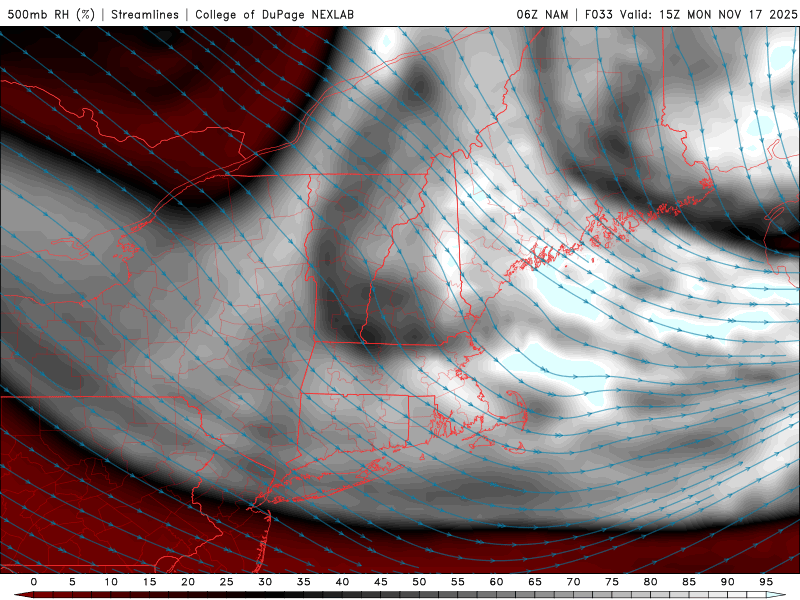Image resolution: width=800 pixels, height=600 pixels.
Task: Click the "65" label on the color scale
Action: point(535,582)
